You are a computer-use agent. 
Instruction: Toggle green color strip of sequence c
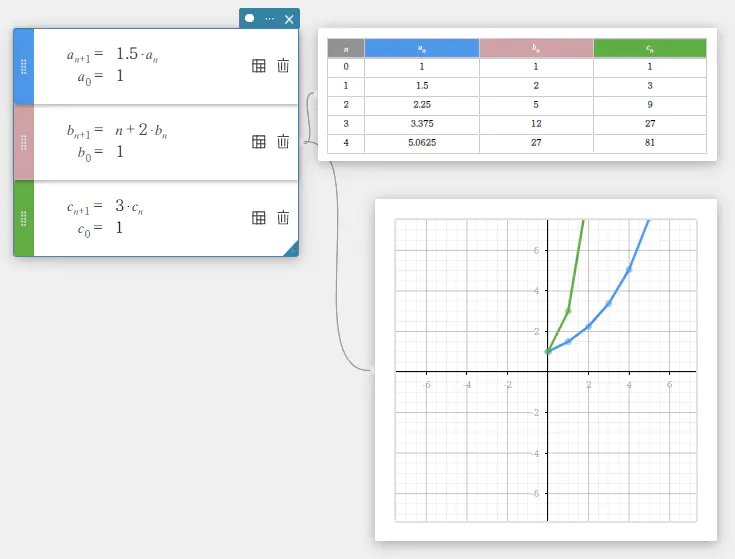24,218
